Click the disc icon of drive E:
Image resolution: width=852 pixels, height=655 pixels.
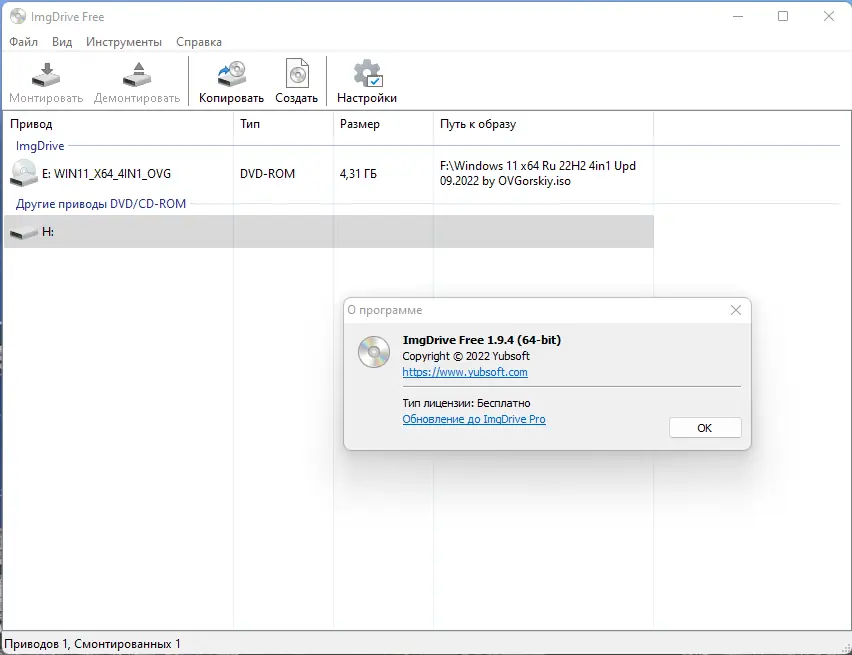click(x=23, y=173)
